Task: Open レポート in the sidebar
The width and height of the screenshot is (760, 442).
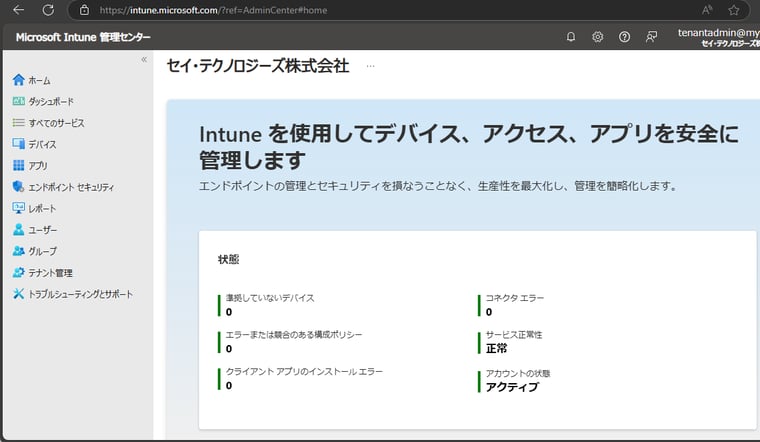Action: click(x=42, y=208)
